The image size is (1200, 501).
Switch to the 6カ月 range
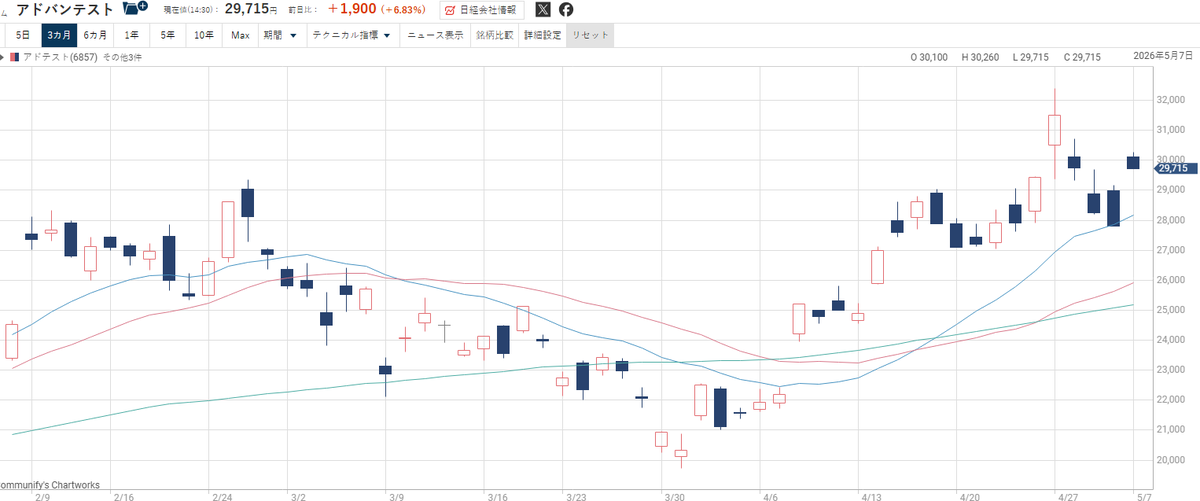tap(97, 35)
